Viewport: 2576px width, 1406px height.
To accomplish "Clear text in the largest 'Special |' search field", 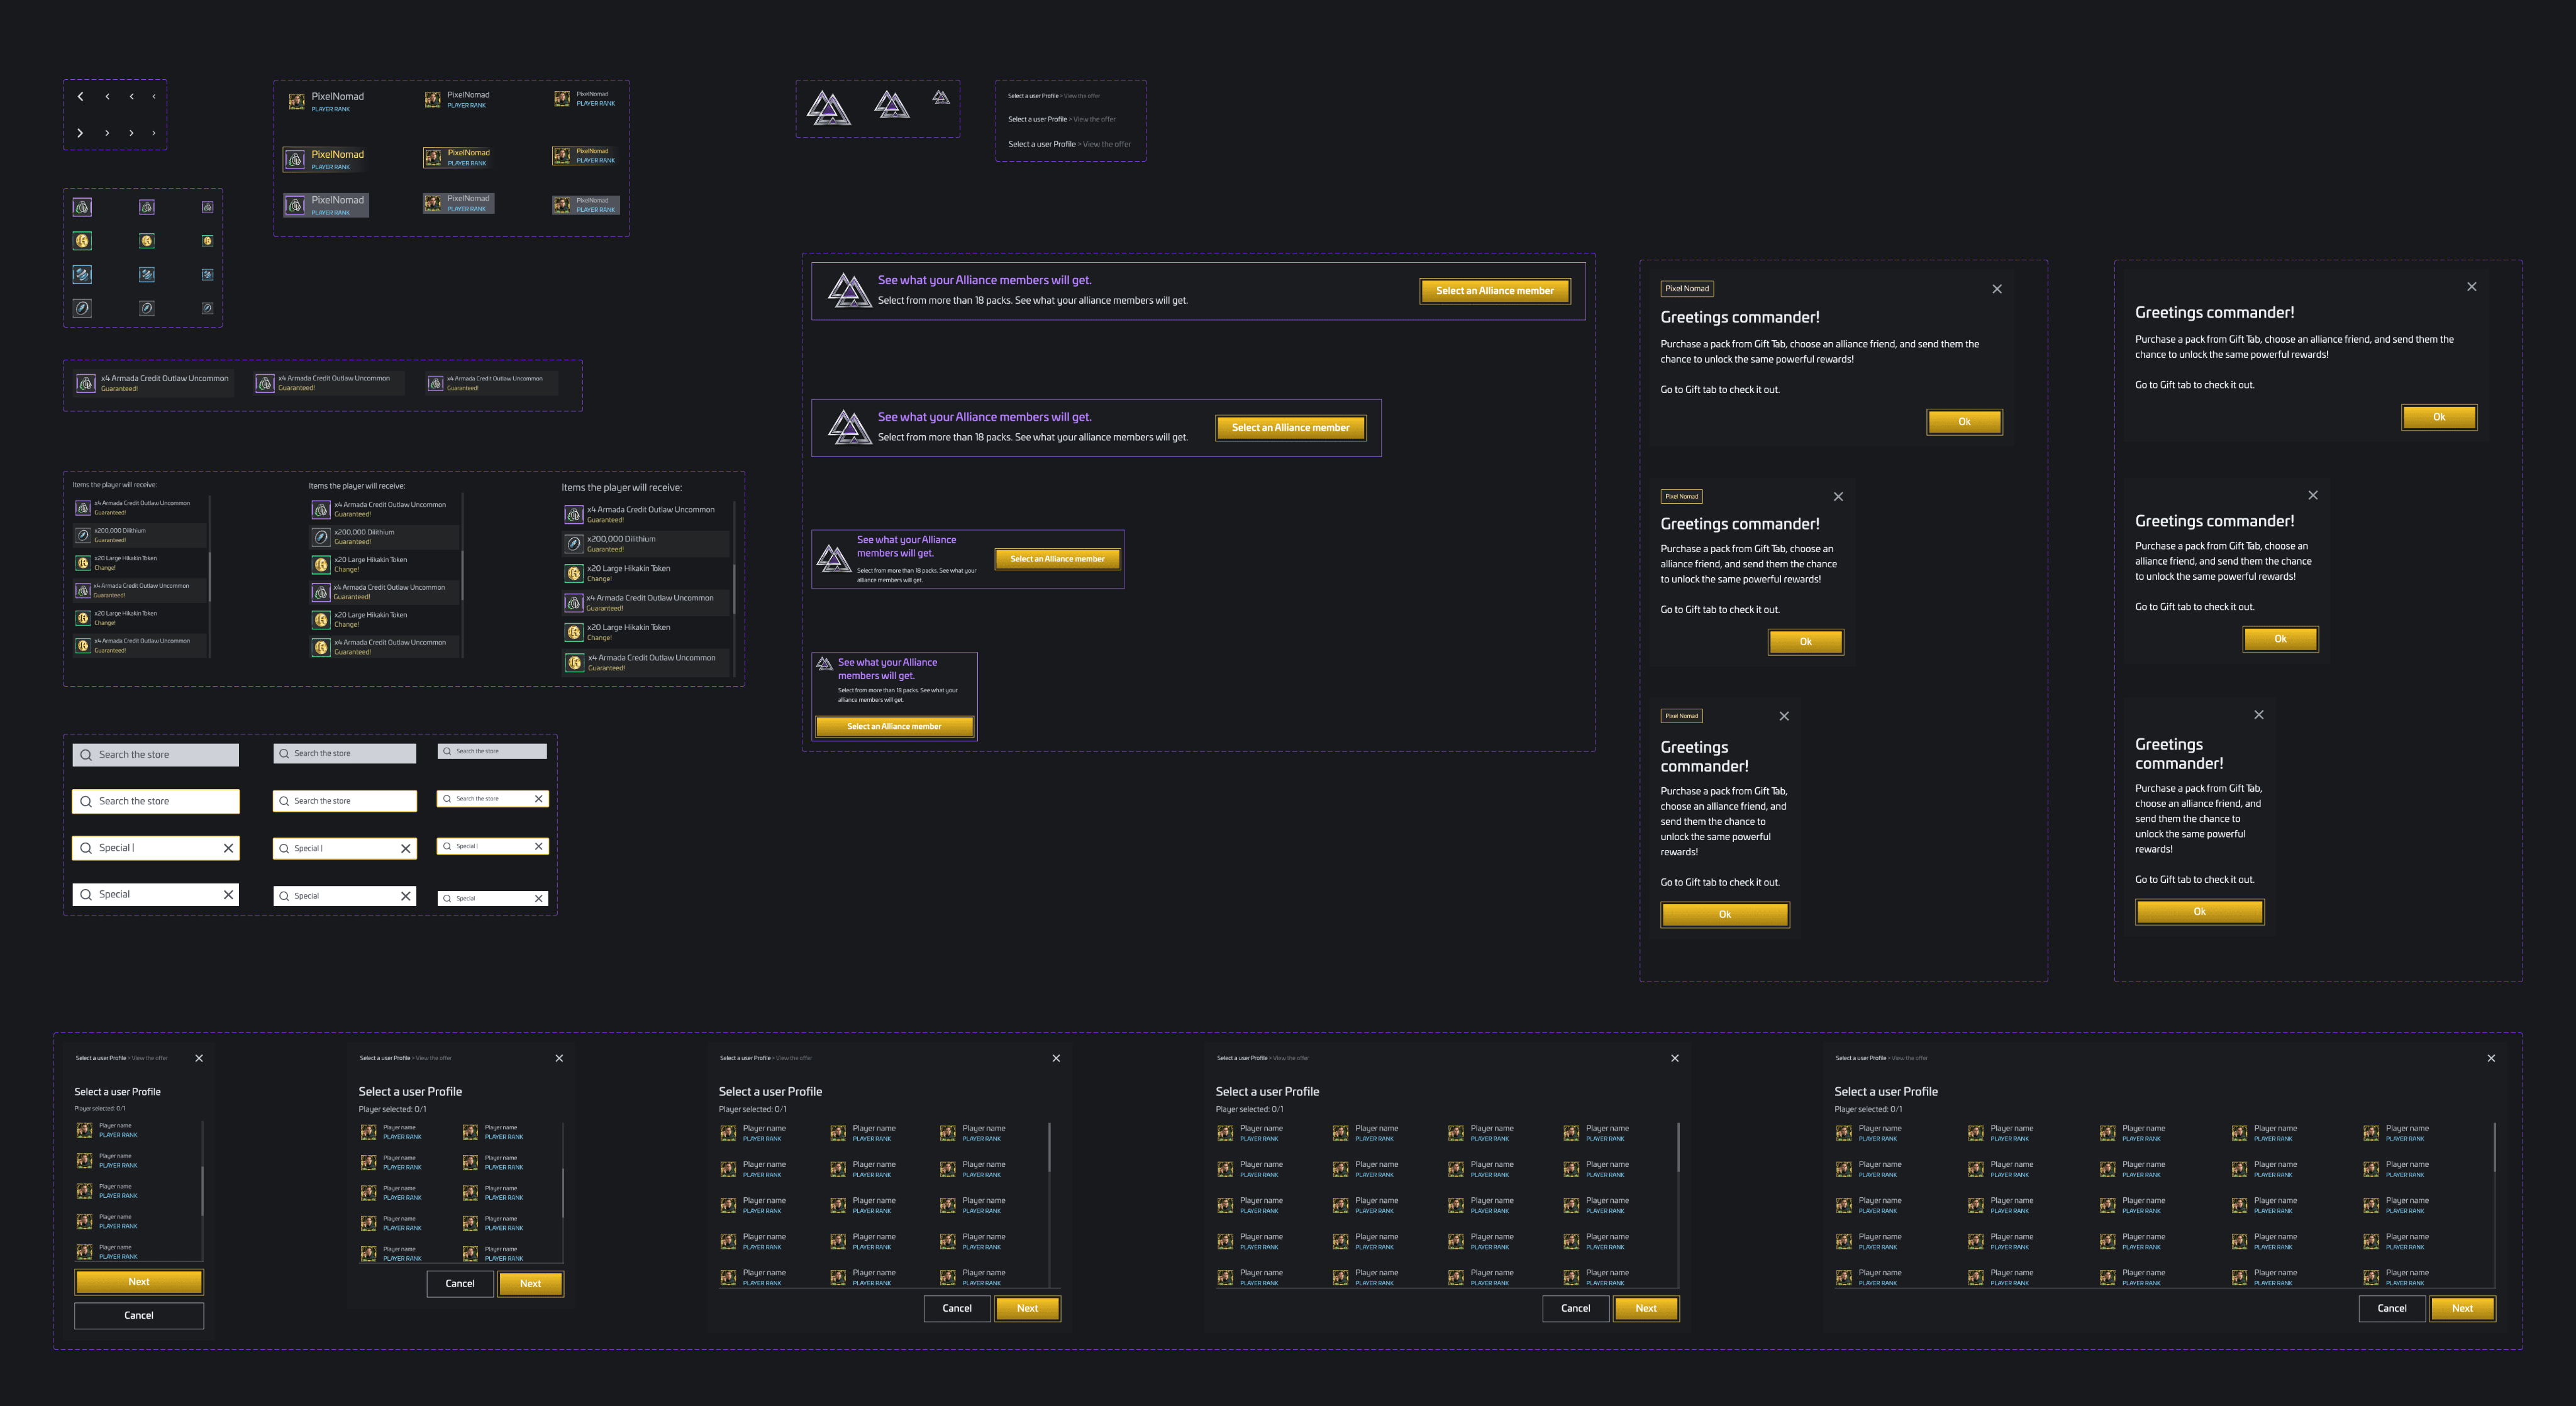I will (228, 848).
